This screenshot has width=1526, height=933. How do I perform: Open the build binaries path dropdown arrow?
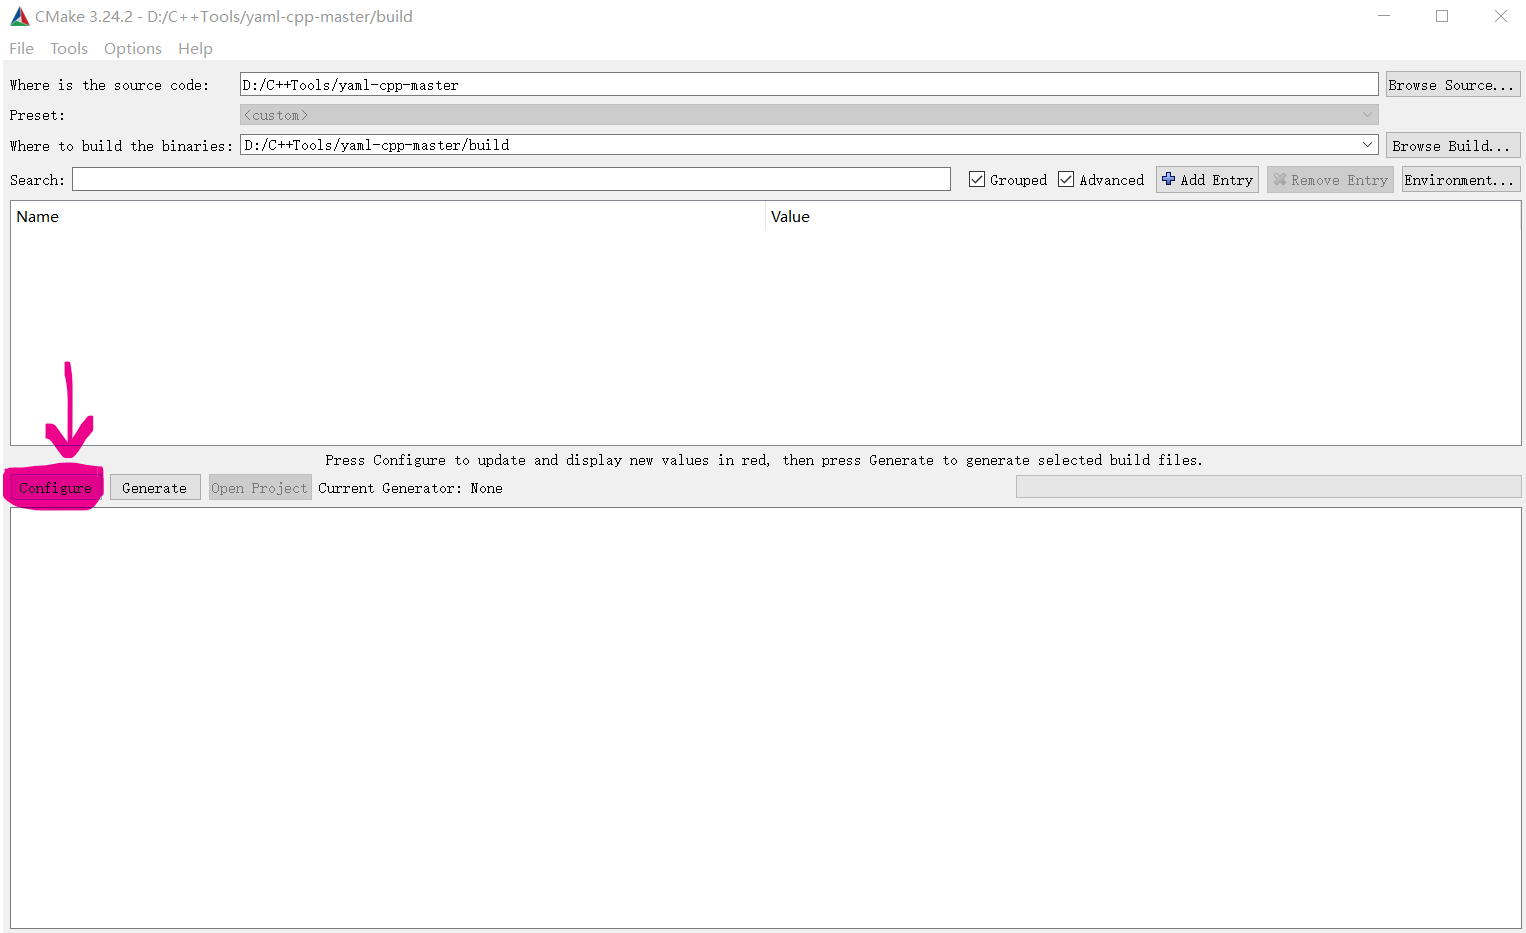pos(1367,144)
